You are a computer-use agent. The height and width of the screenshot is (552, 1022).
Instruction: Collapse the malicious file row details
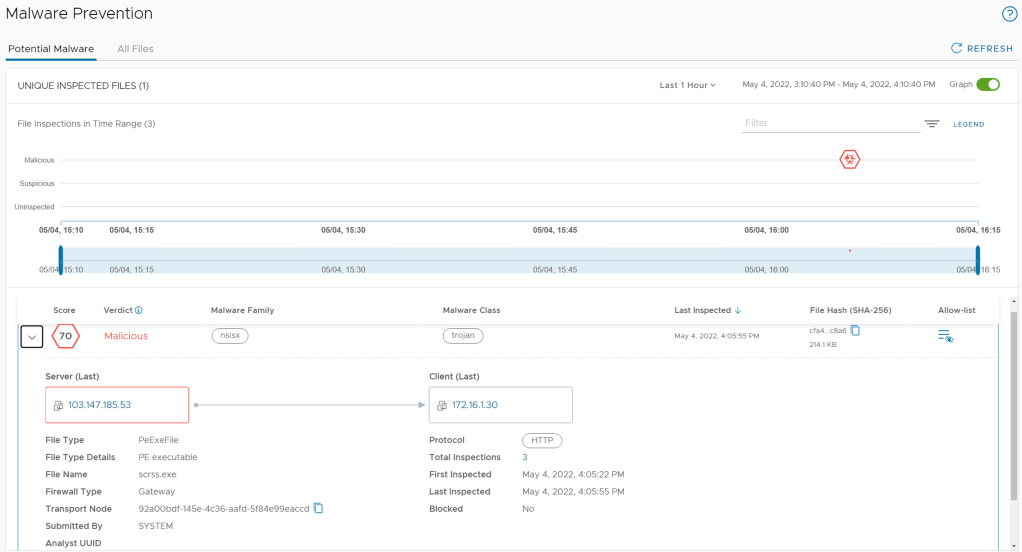[32, 337]
